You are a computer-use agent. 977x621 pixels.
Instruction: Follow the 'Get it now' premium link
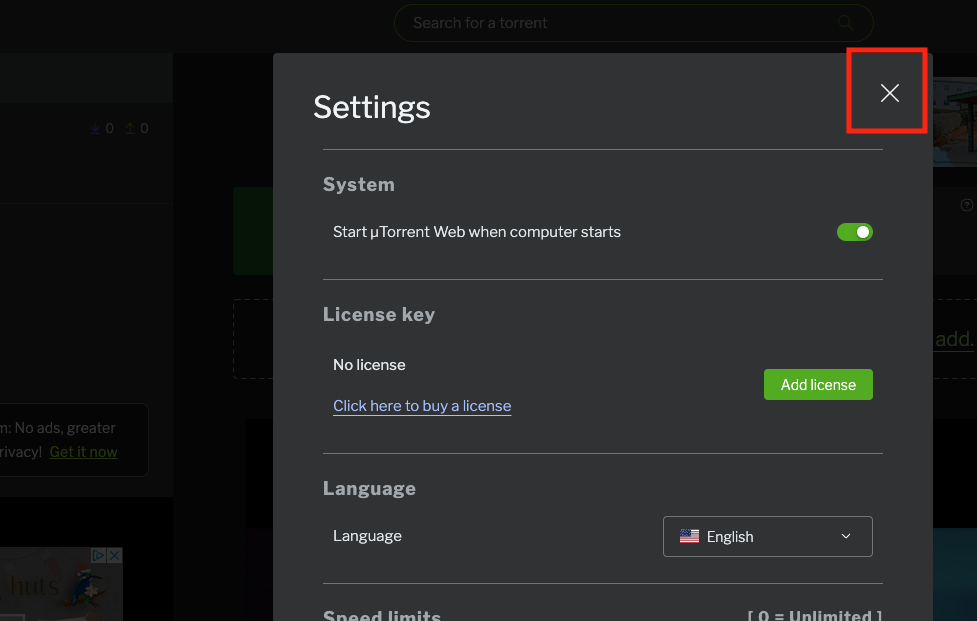coord(83,452)
